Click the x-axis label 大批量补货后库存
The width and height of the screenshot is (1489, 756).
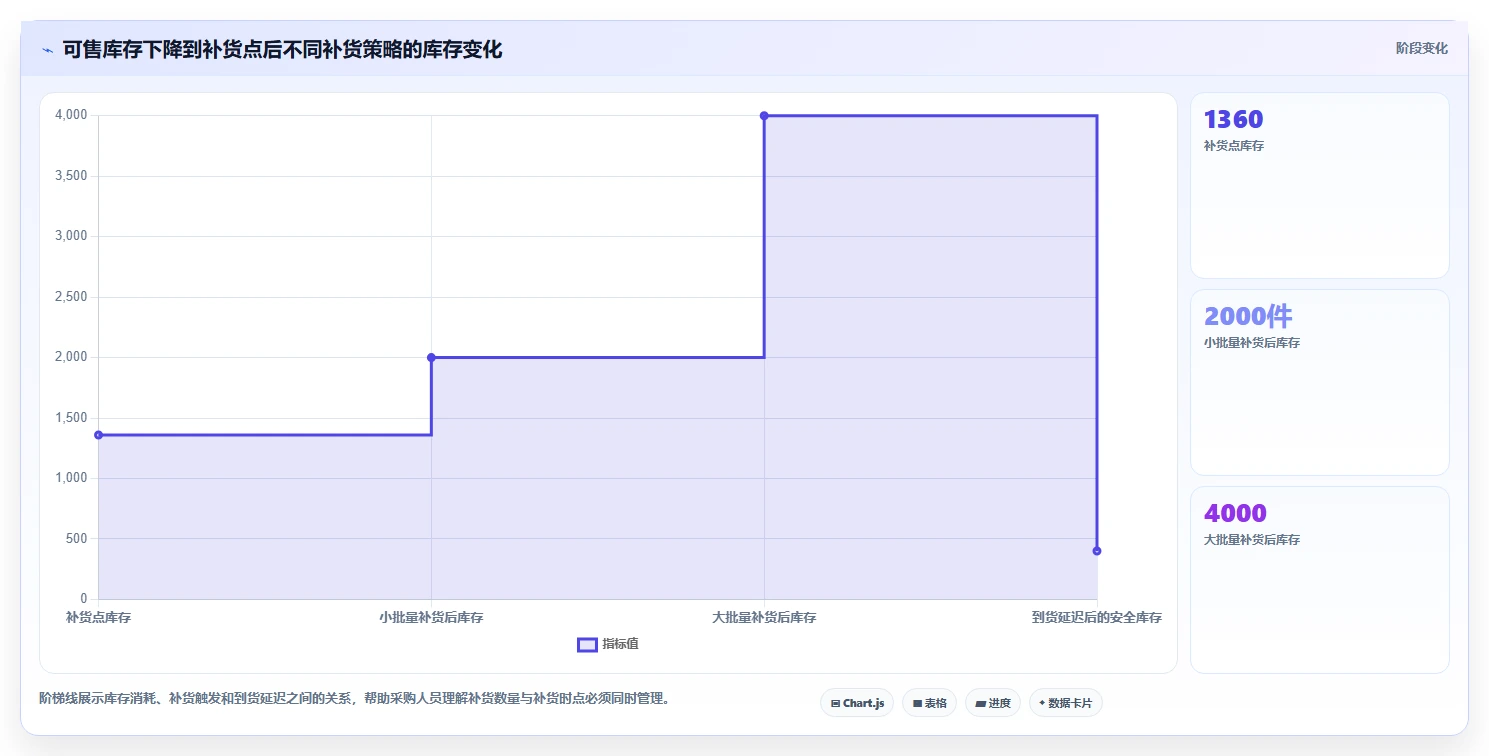(764, 617)
